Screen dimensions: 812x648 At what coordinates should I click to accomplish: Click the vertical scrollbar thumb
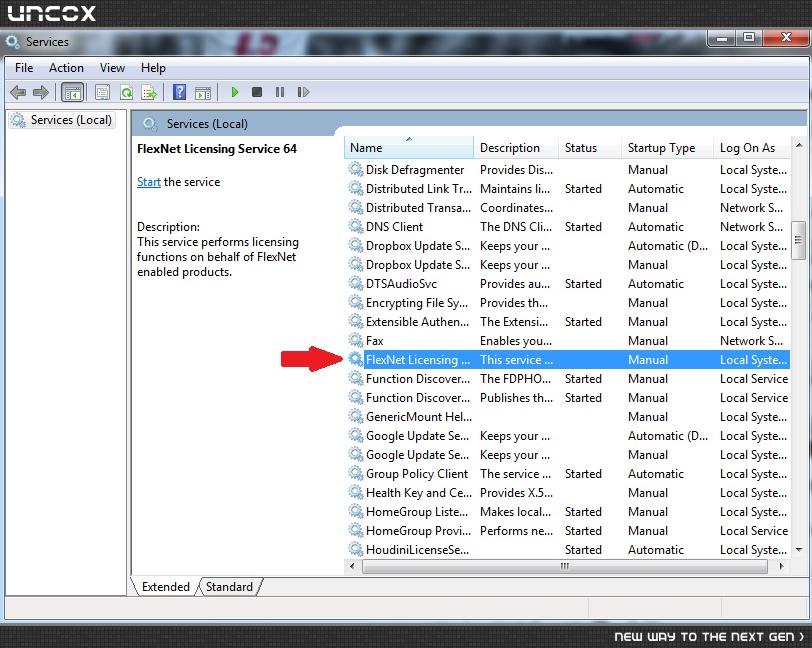pos(799,240)
